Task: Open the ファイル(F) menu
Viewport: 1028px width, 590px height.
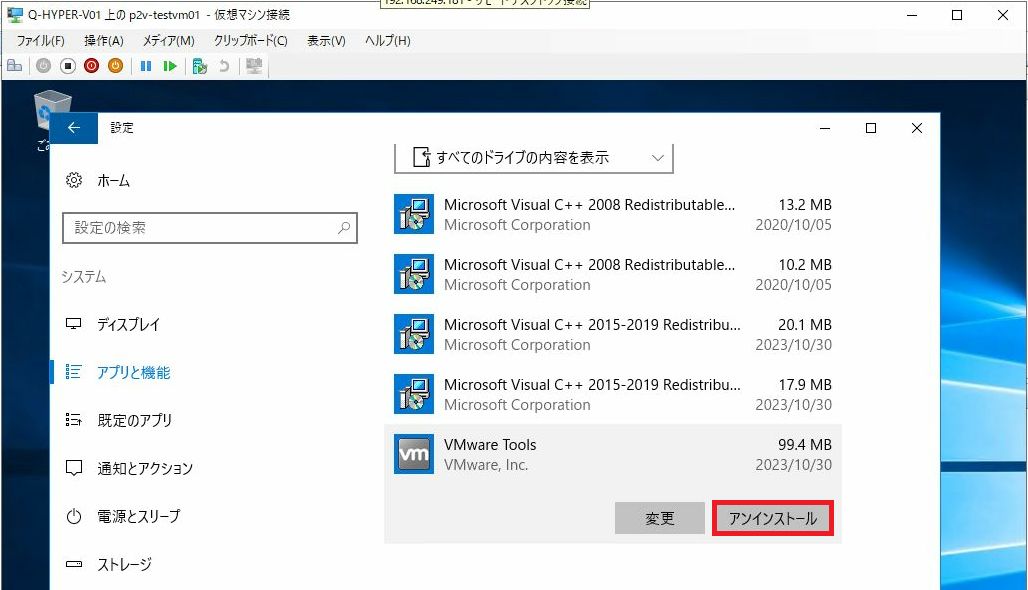Action: point(41,41)
